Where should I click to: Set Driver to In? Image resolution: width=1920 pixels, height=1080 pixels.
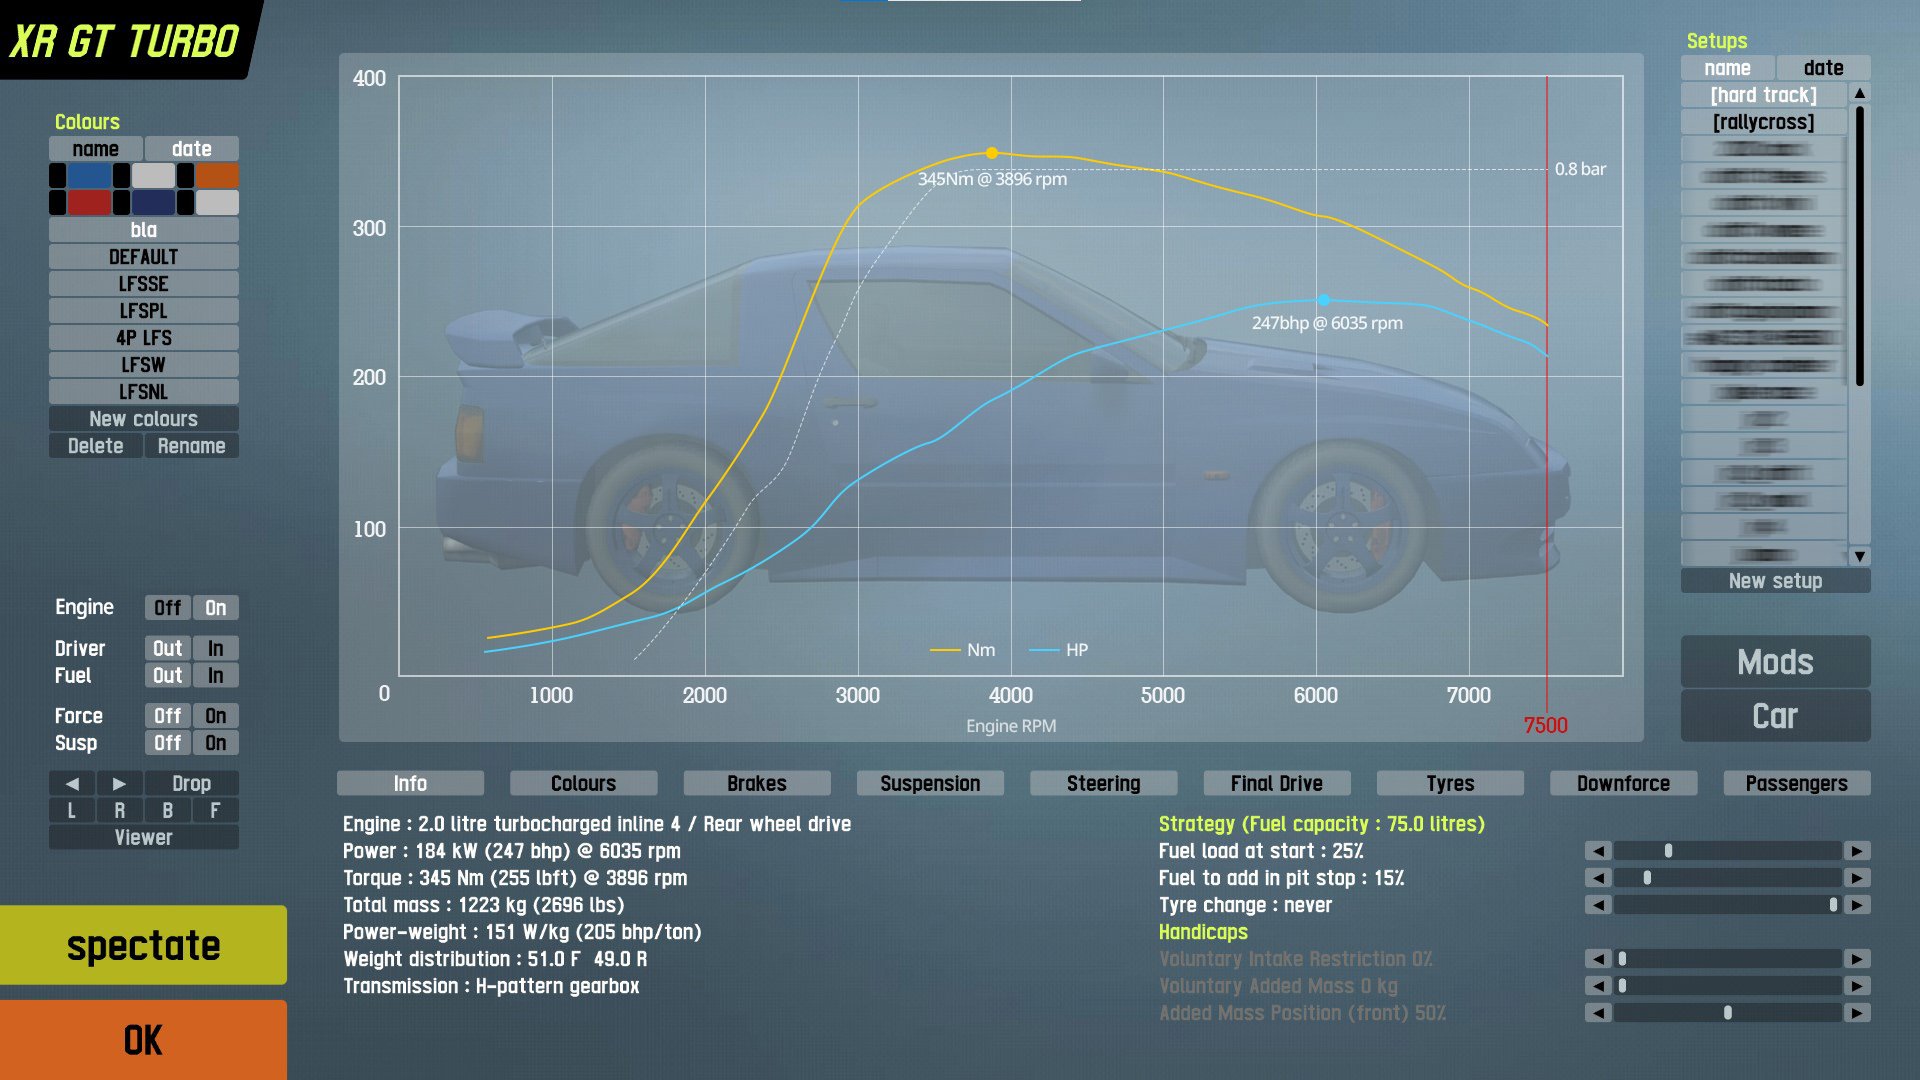(215, 649)
